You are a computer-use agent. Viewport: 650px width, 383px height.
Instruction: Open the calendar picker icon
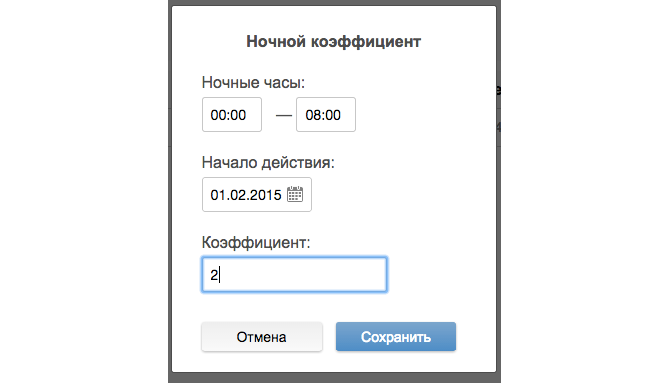(x=295, y=194)
